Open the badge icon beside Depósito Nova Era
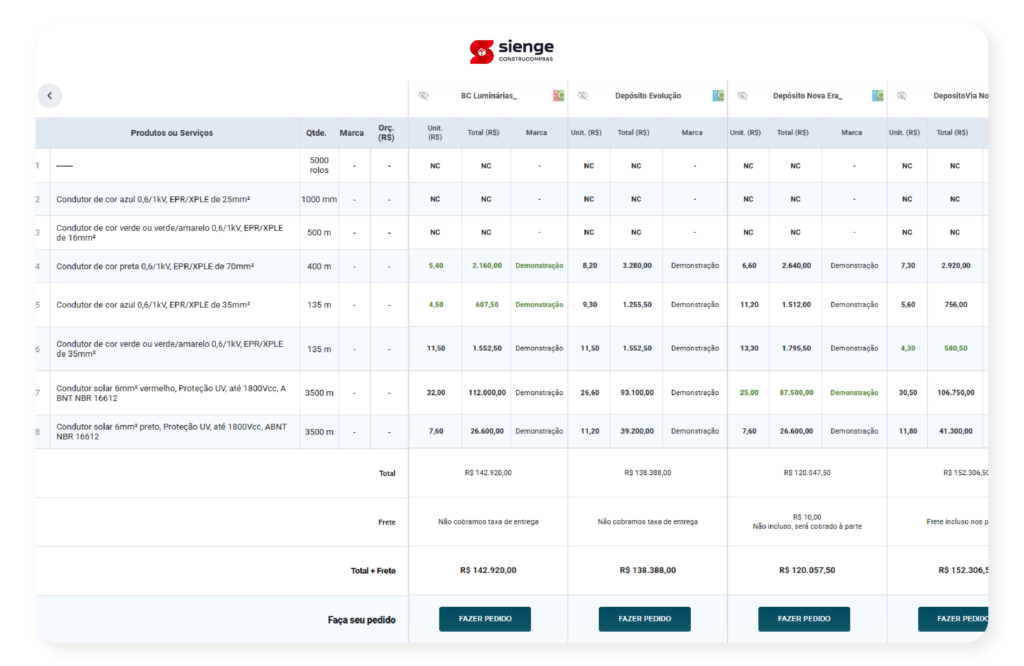 coord(877,96)
